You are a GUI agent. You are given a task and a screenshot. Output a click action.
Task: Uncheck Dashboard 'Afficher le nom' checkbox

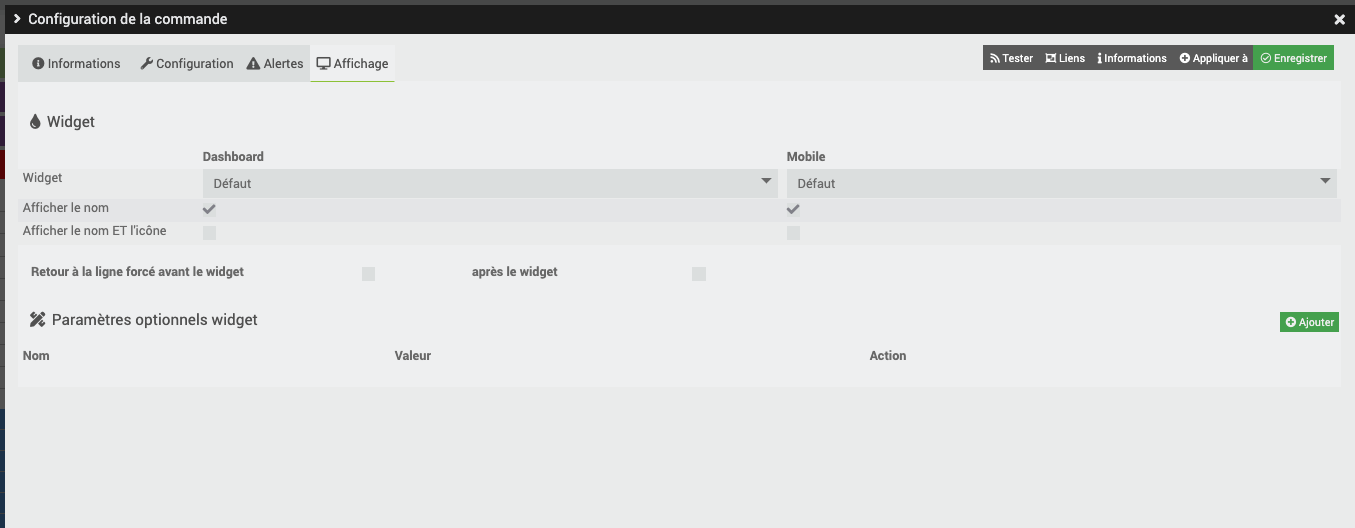point(209,209)
